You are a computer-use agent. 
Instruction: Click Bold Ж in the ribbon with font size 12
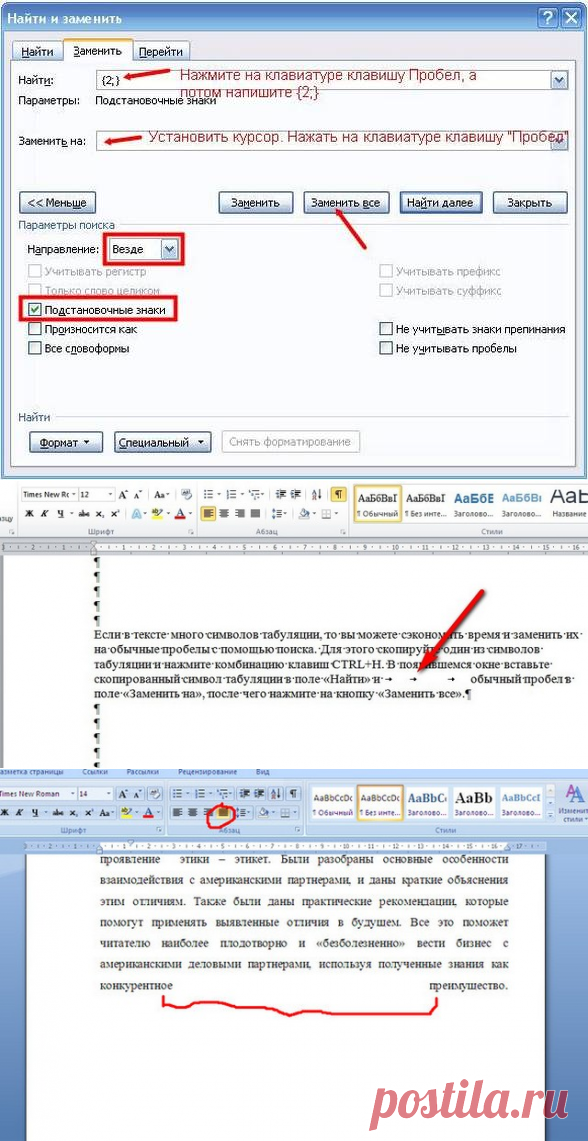click(30, 513)
